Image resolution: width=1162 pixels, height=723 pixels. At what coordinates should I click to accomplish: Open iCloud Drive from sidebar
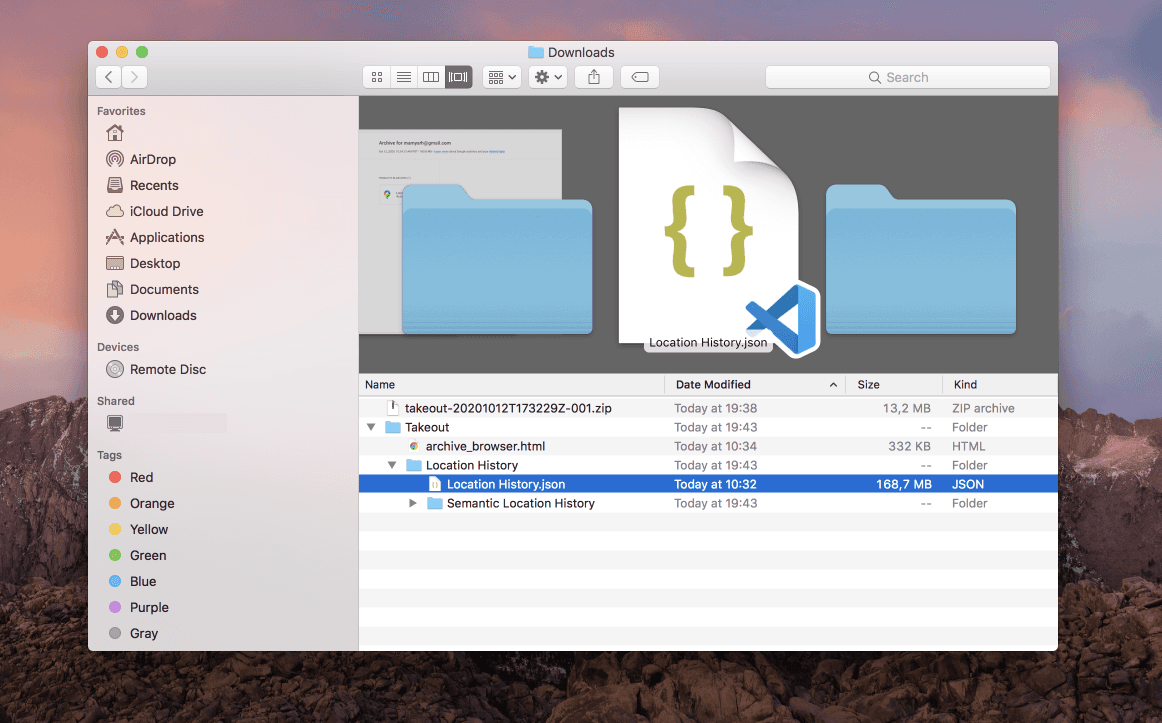coord(166,211)
